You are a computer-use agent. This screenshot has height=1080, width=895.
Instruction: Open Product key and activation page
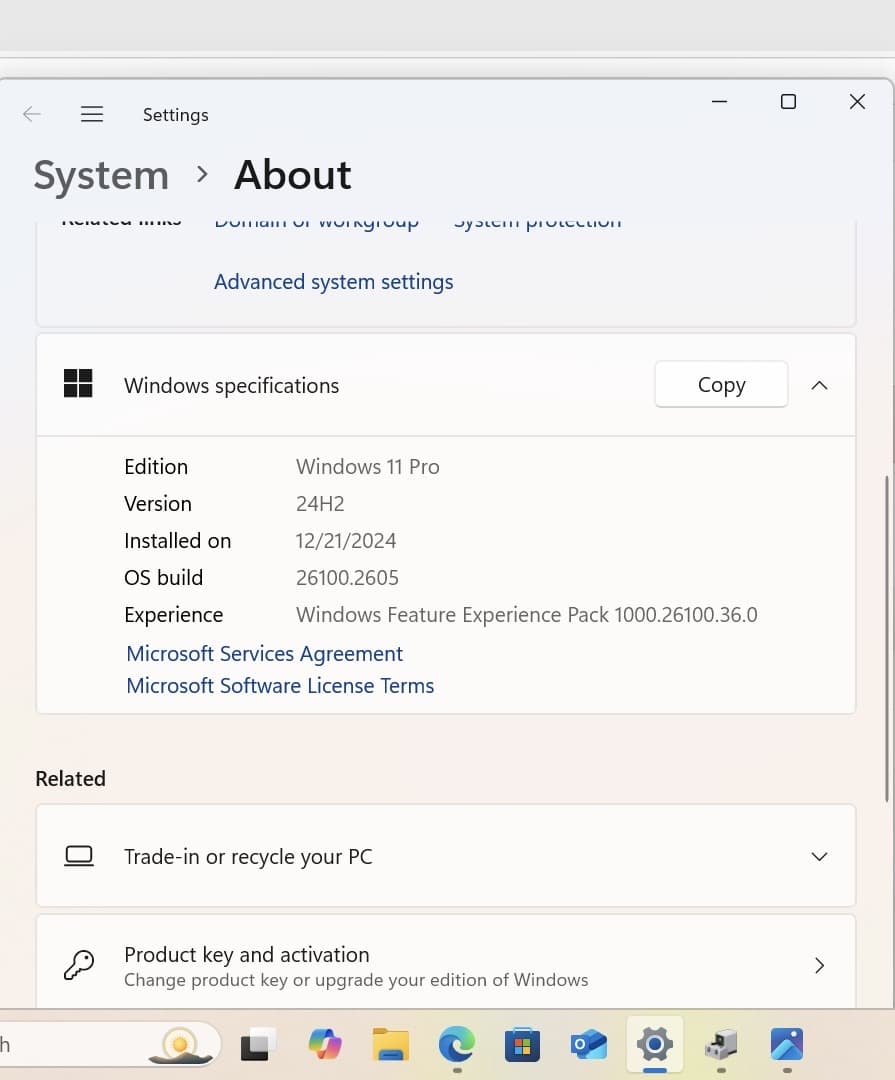(x=445, y=965)
